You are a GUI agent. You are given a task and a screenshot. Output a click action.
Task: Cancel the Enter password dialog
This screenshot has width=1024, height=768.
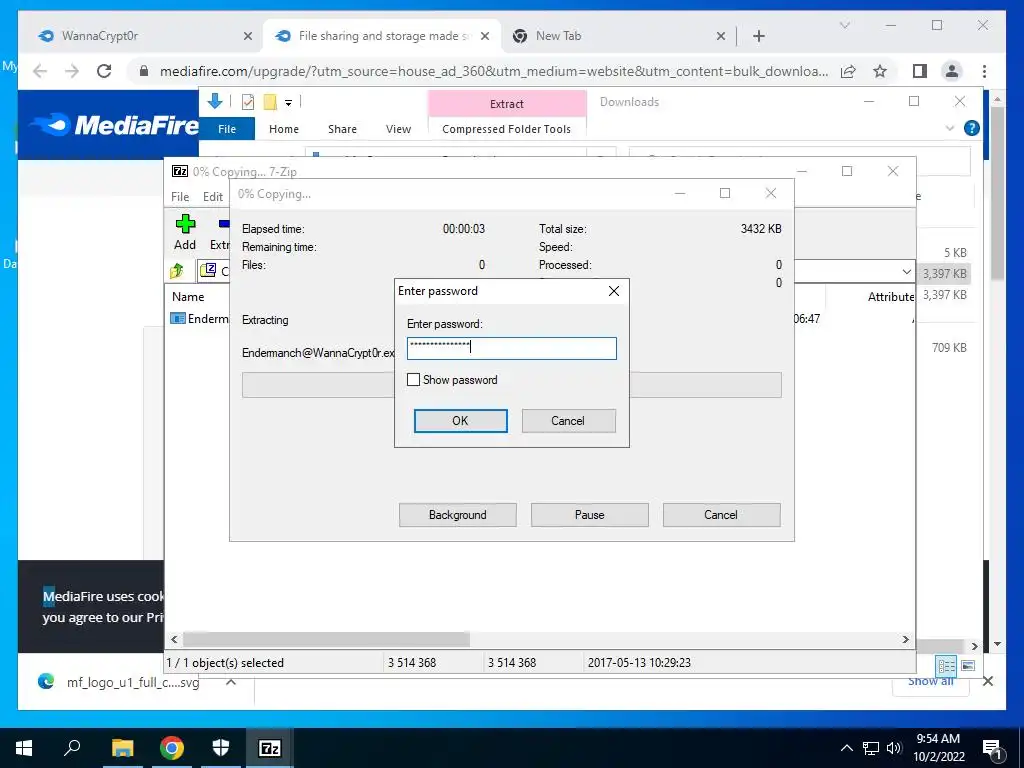[x=568, y=421]
